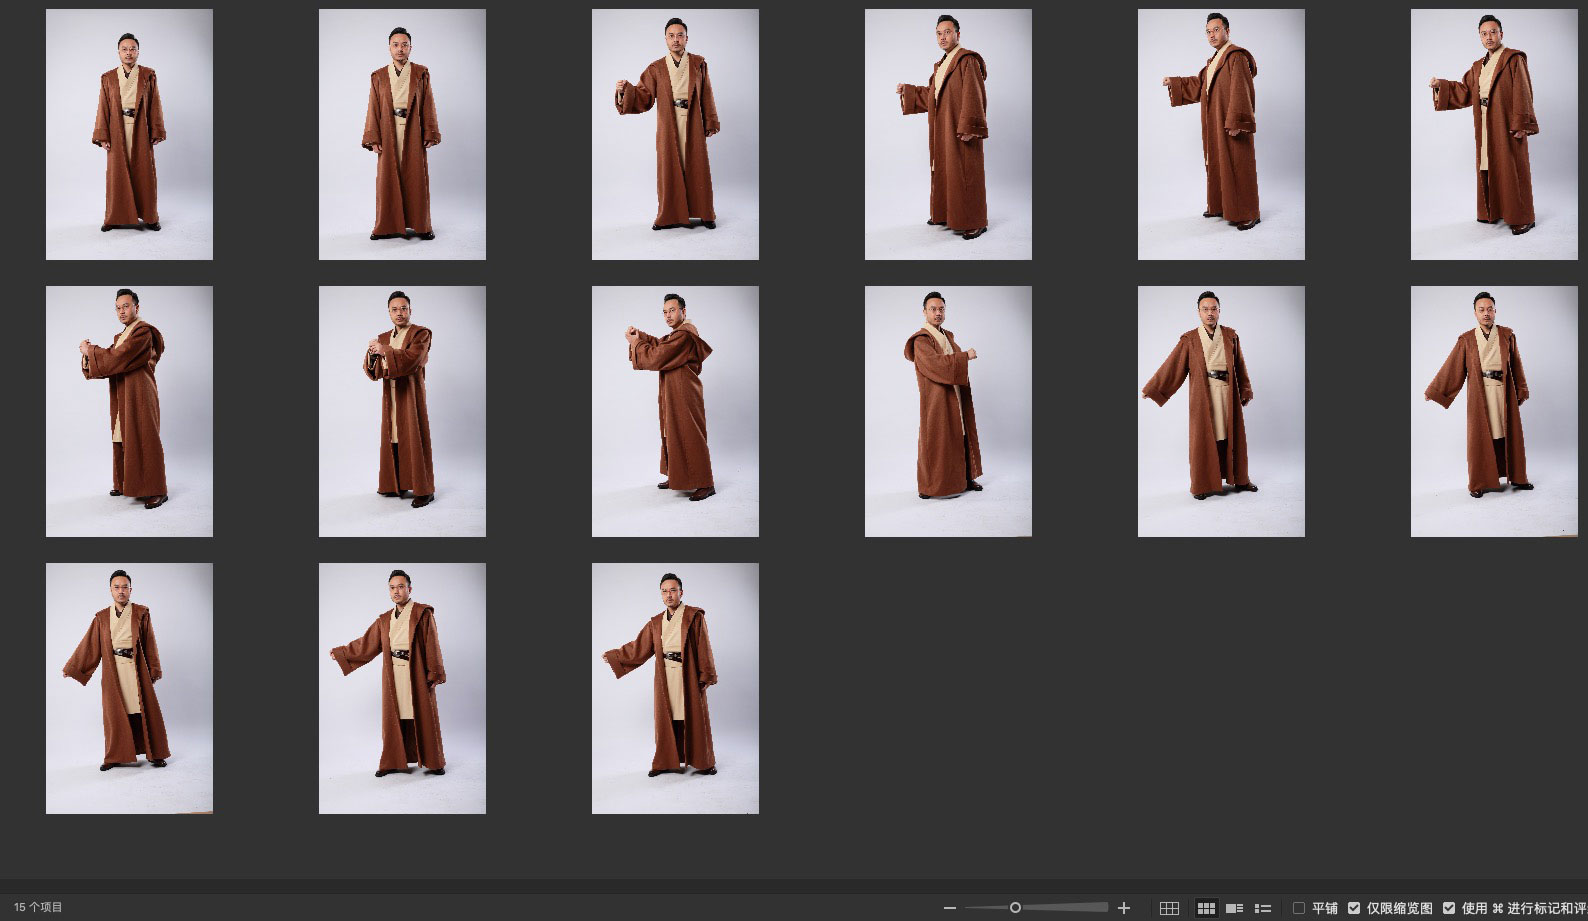Viewport: 1588px width, 921px height.
Task: Click the minus icon to shrink thumbnails
Action: point(949,908)
